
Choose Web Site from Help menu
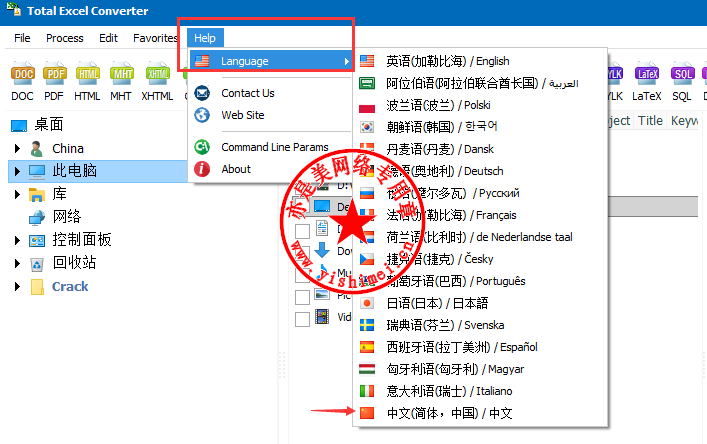[x=243, y=115]
